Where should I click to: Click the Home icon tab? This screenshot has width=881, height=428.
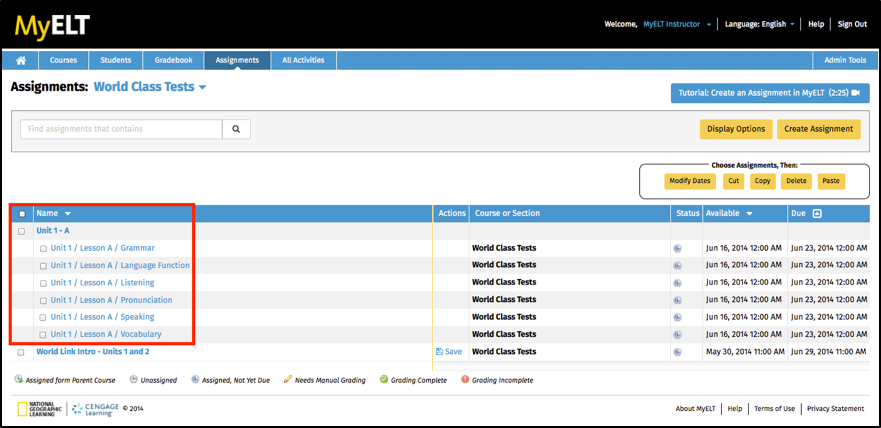point(20,60)
